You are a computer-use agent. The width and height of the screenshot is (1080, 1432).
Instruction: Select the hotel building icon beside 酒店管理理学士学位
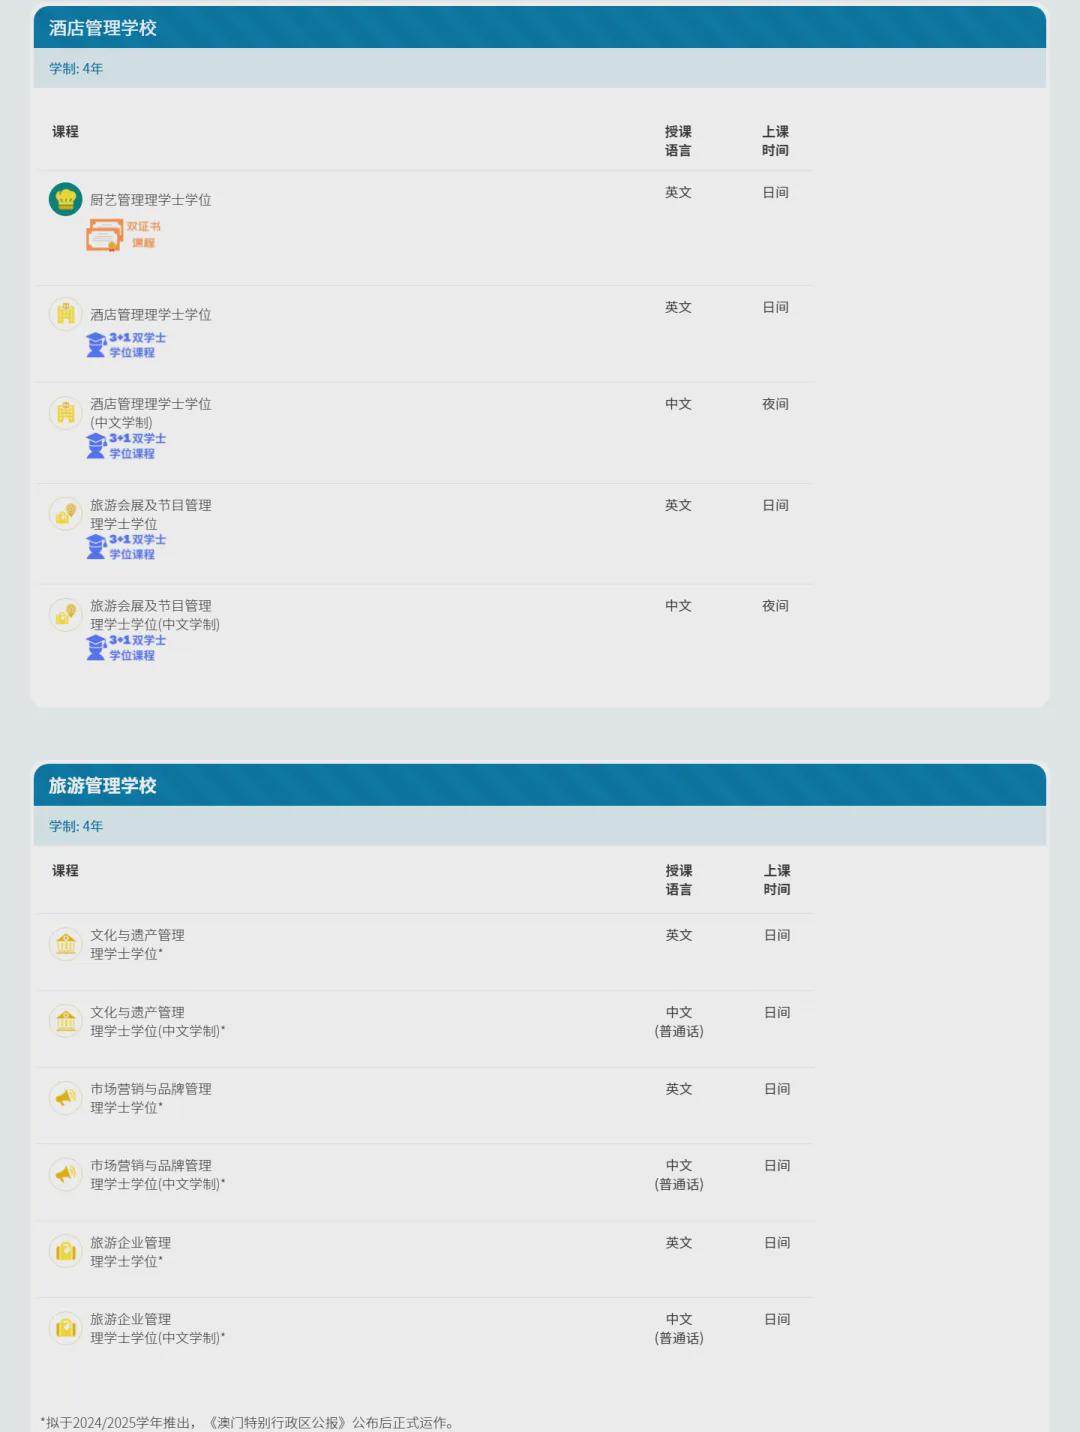[66, 312]
